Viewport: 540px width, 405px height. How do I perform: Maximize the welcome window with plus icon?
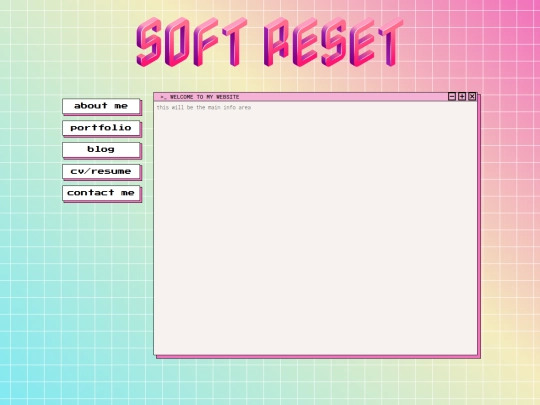click(x=462, y=97)
